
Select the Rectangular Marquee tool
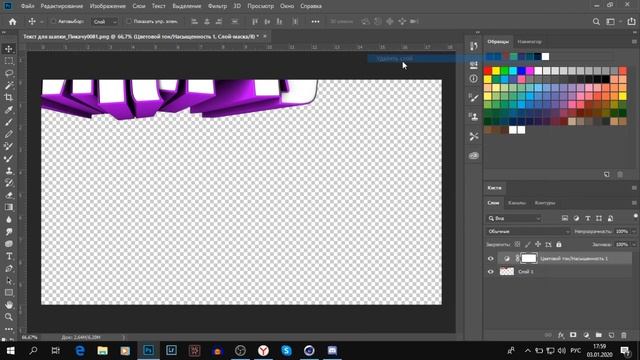click(9, 61)
